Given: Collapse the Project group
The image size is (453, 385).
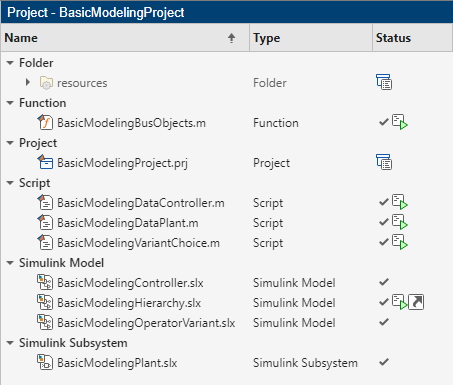Looking at the screenshot, I should pos(10,143).
